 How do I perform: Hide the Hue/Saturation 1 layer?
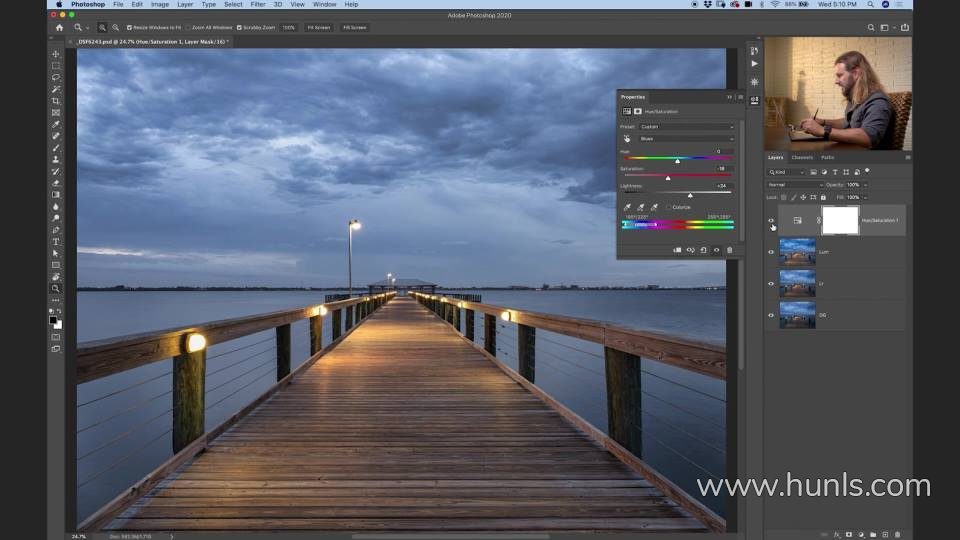coord(771,220)
